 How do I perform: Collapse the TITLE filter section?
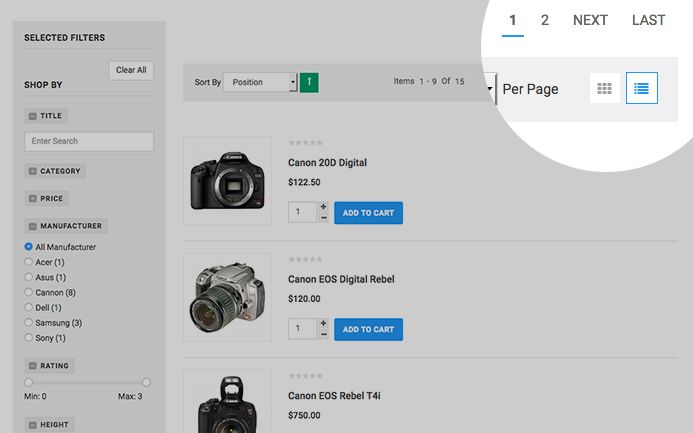pos(33,116)
